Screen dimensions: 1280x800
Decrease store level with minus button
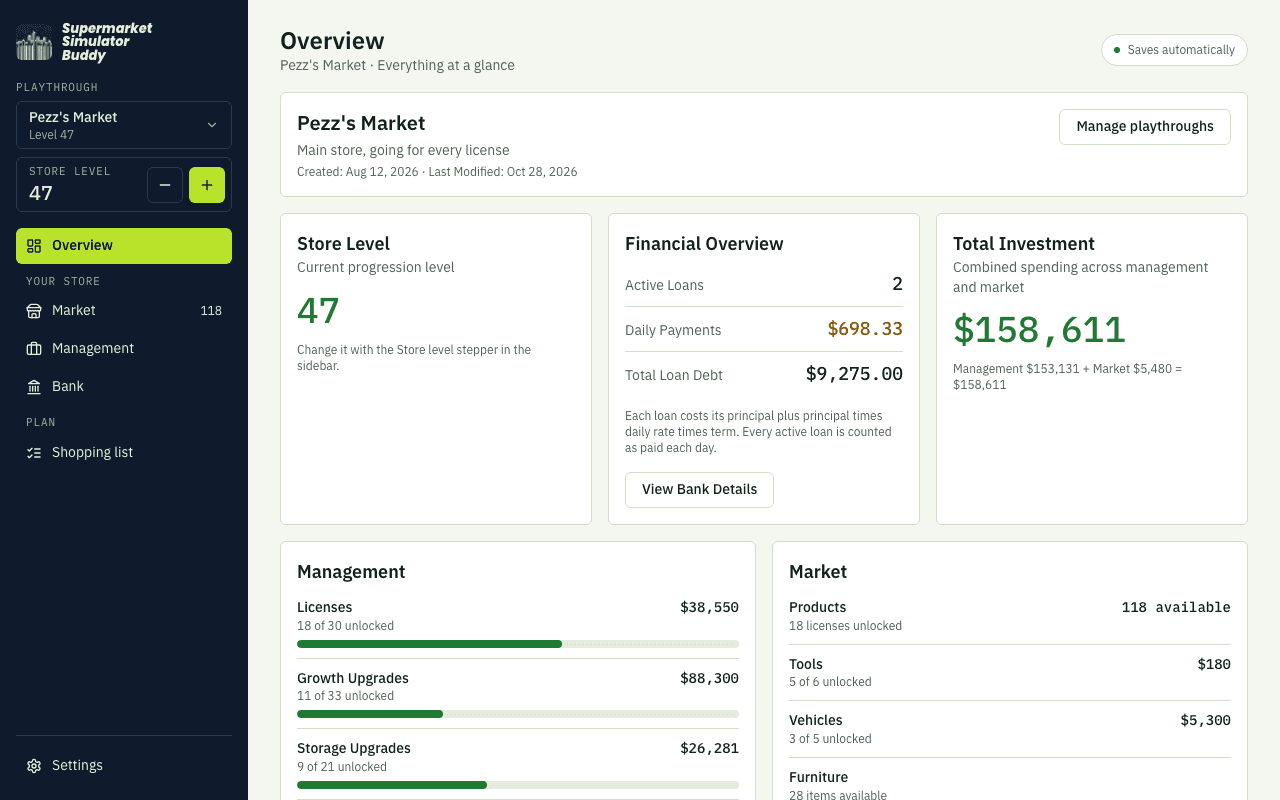(165, 185)
